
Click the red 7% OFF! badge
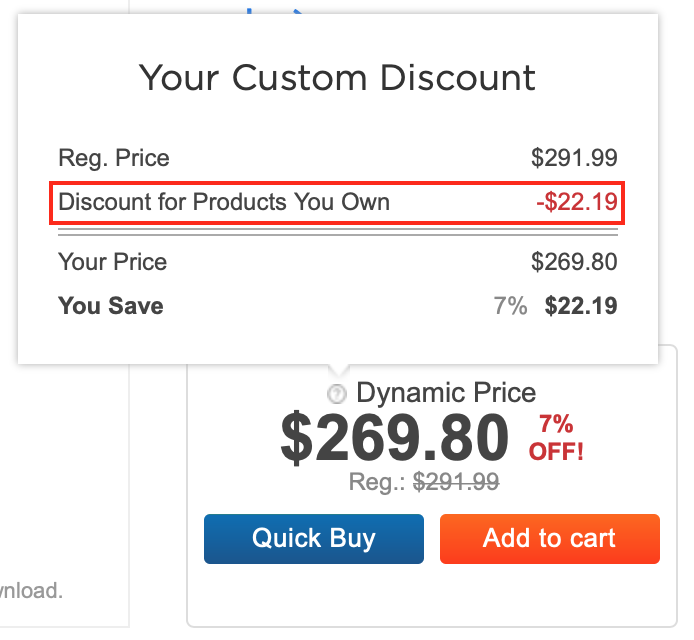click(x=556, y=437)
